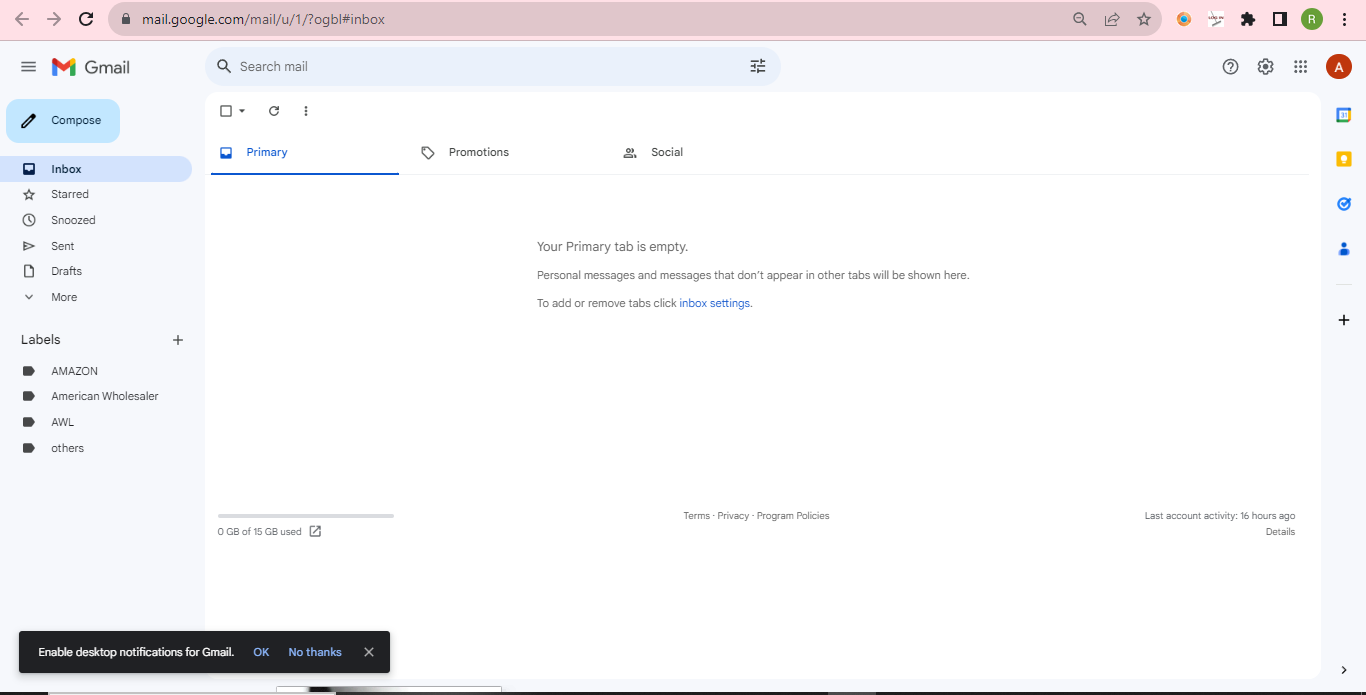Open search options filter icon

[x=758, y=66]
